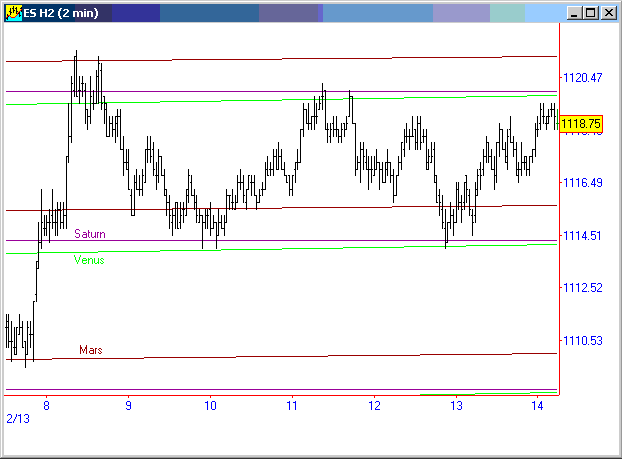Click the 1116.49 price axis label
The image size is (622, 459).
point(581,183)
